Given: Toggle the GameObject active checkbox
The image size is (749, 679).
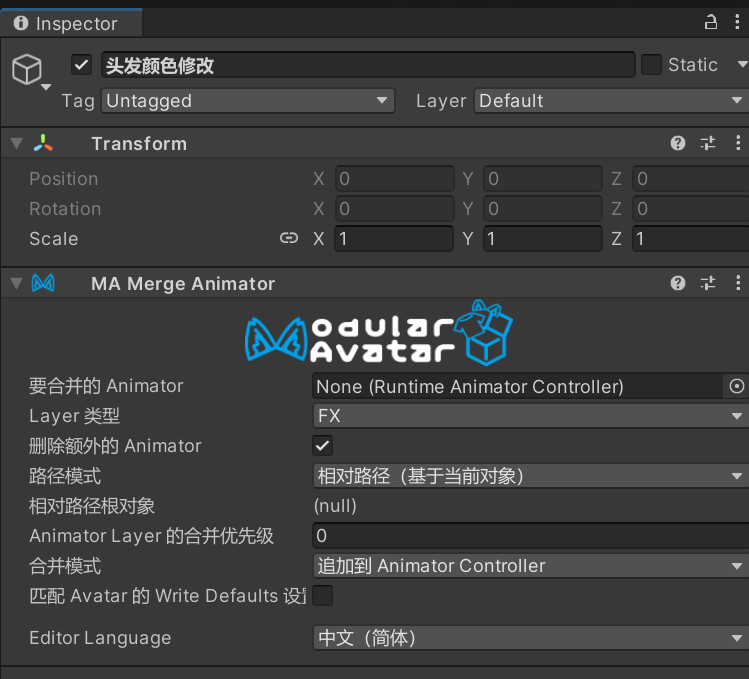Looking at the screenshot, I should point(82,65).
